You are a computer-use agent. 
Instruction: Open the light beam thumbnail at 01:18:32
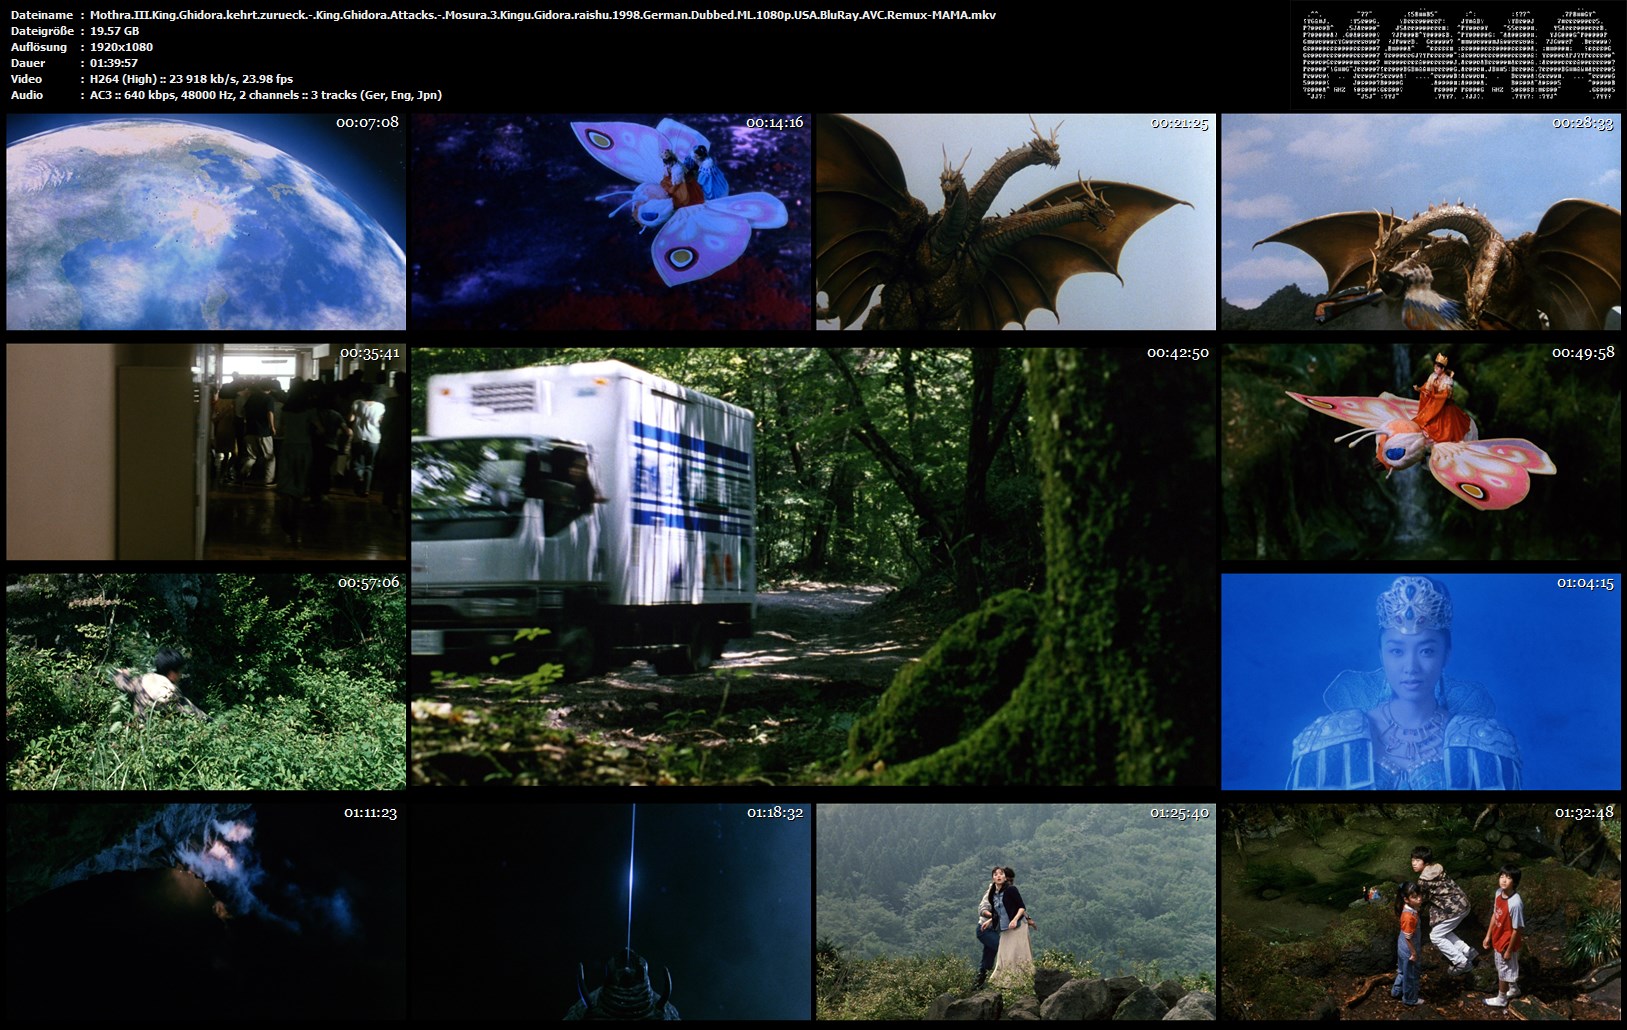click(x=611, y=912)
